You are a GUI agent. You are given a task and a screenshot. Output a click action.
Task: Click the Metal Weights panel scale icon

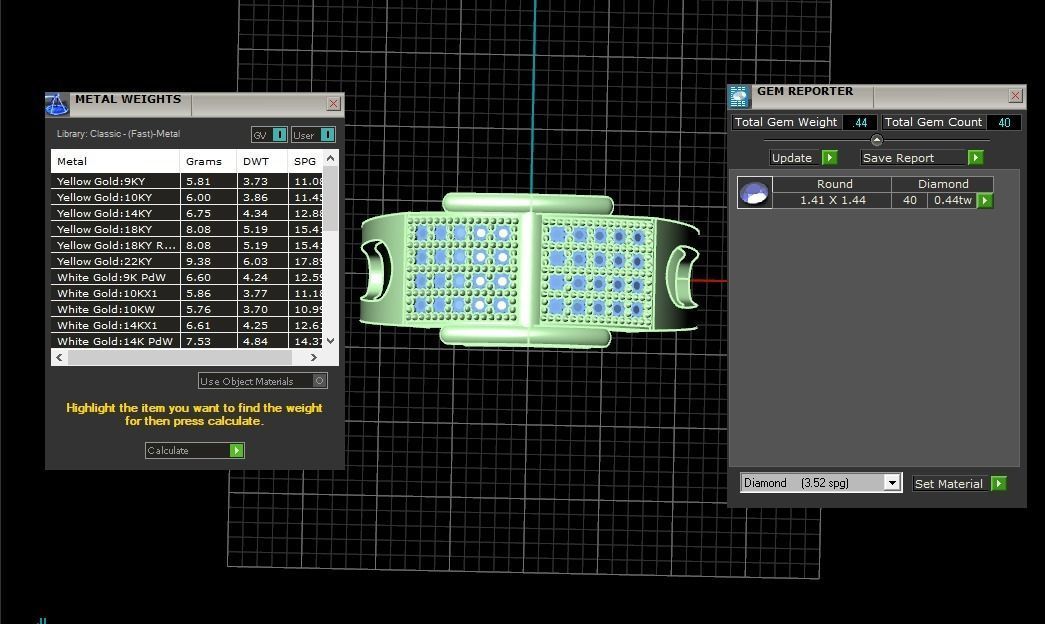click(57, 104)
